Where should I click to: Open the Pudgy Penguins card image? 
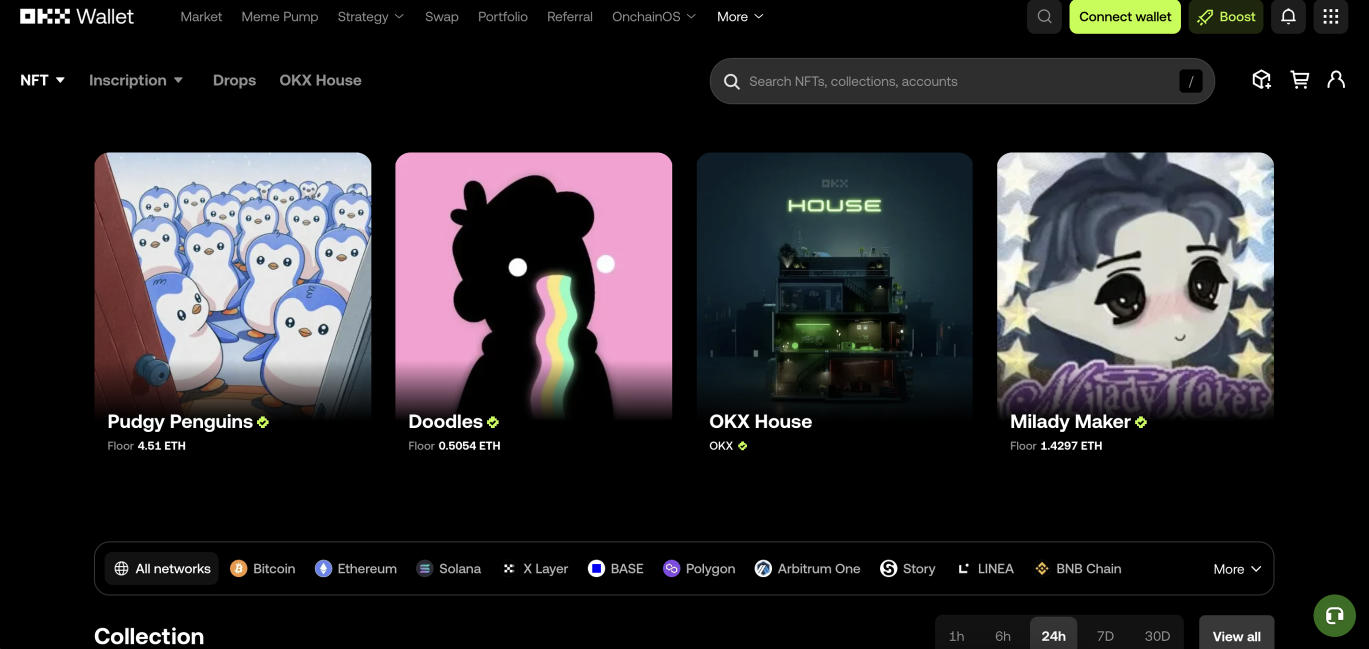pyautogui.click(x=233, y=284)
